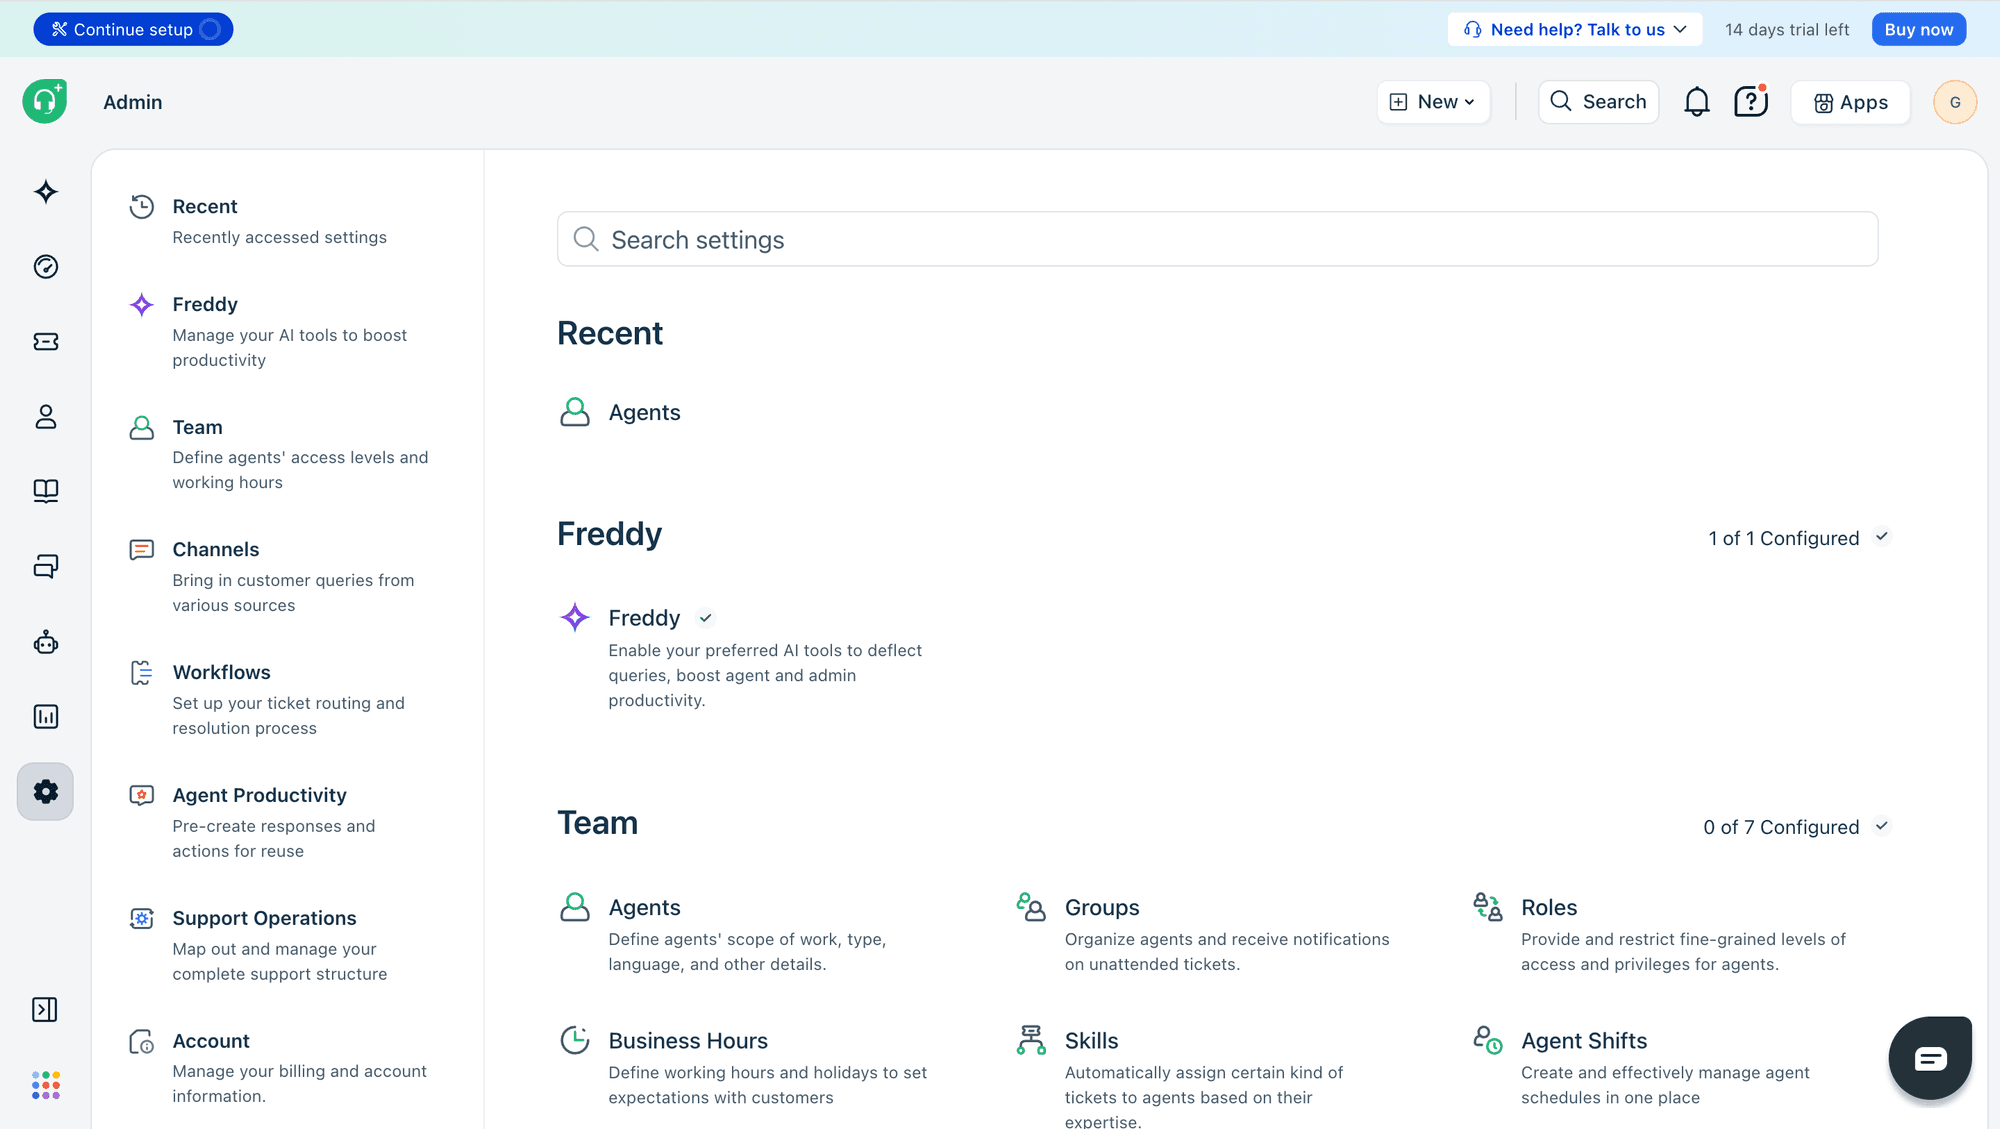Click the Freshdesk headset logo
The image size is (2000, 1129).
click(x=45, y=101)
